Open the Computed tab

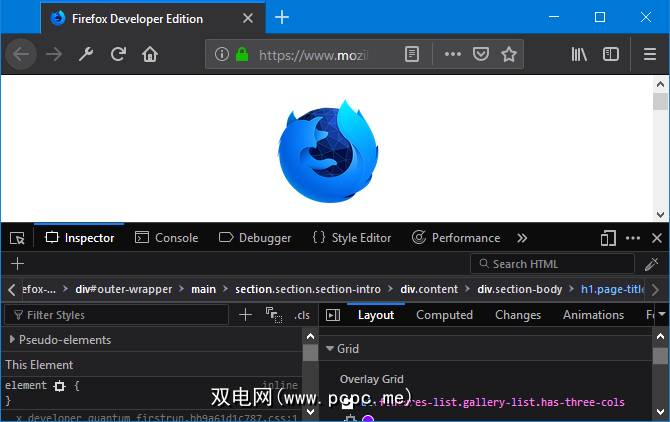click(x=444, y=315)
